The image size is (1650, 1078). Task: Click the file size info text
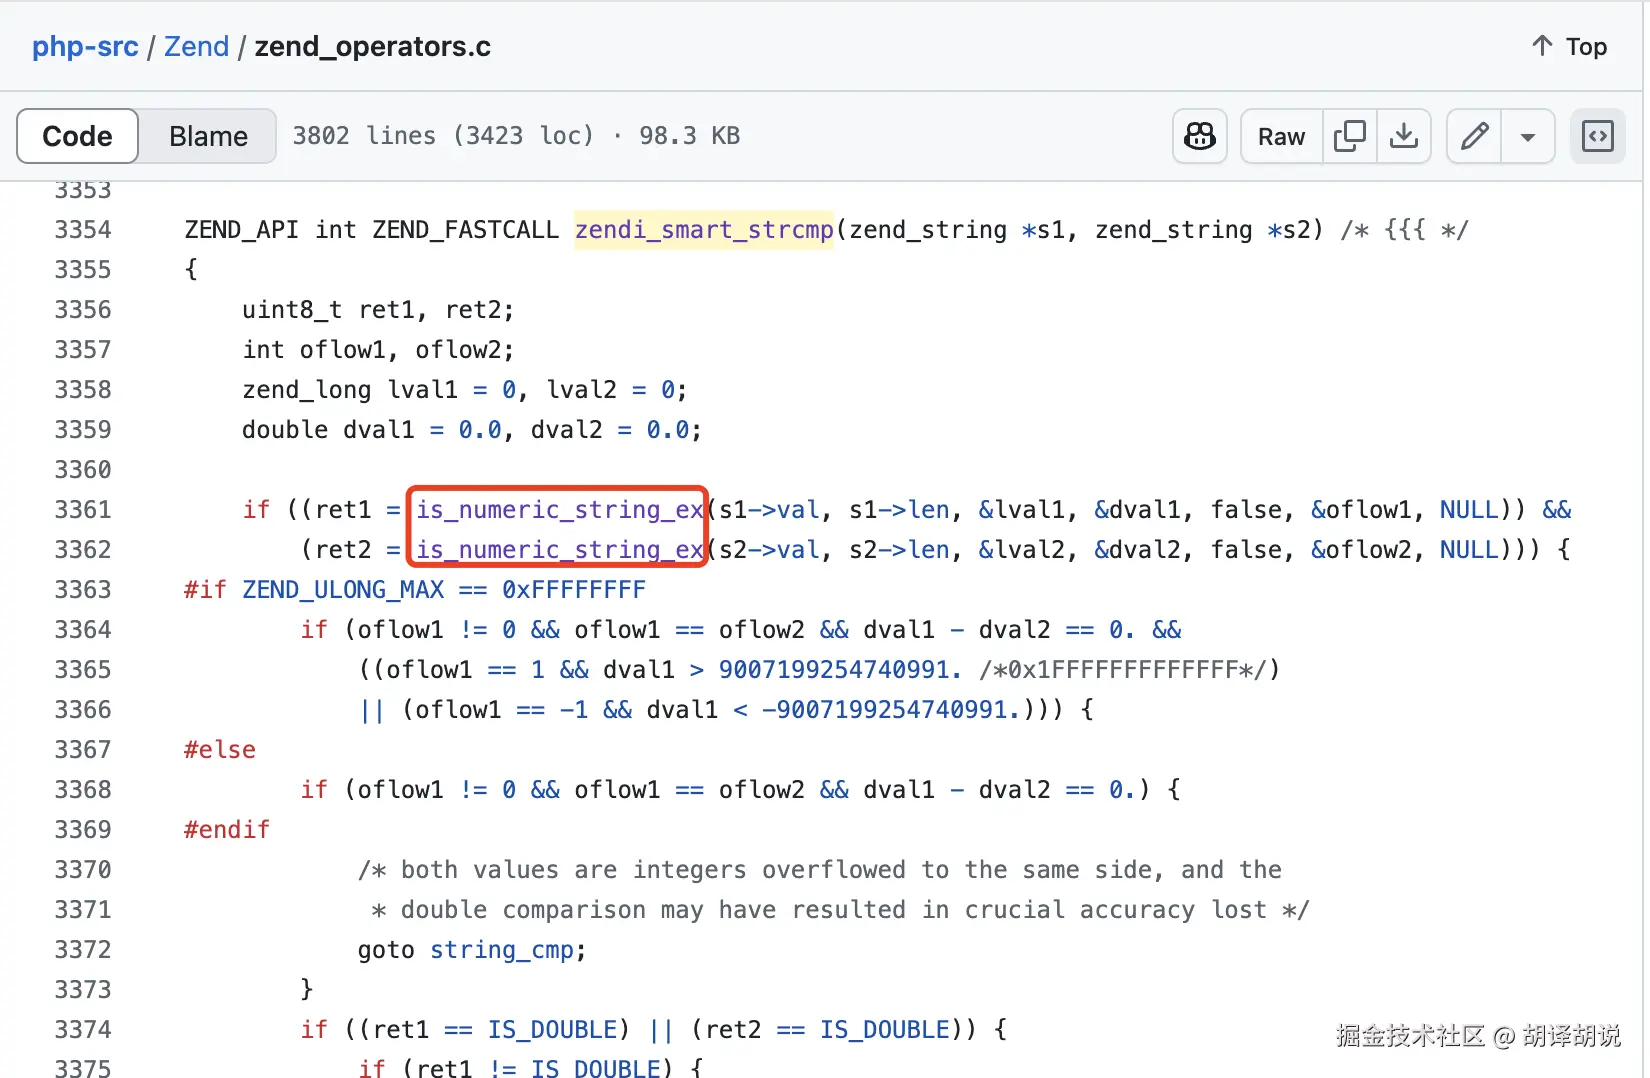pyautogui.click(x=516, y=136)
